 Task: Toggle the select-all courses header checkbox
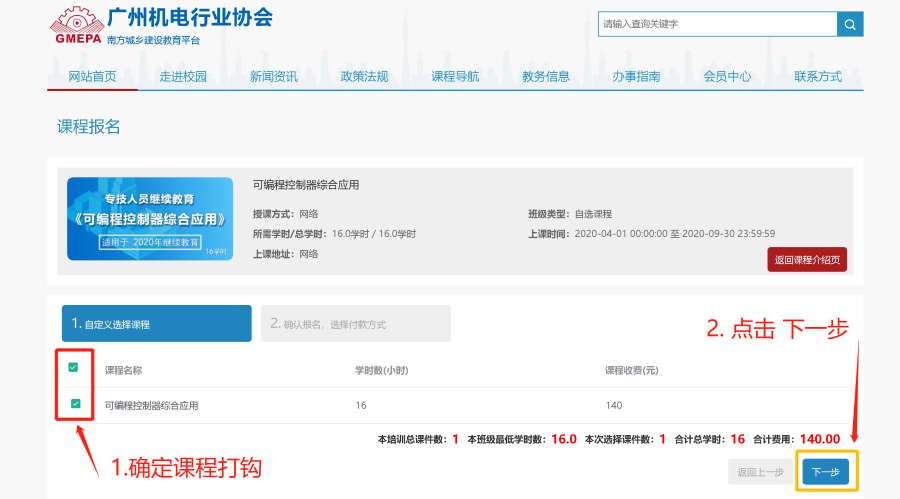point(73,368)
